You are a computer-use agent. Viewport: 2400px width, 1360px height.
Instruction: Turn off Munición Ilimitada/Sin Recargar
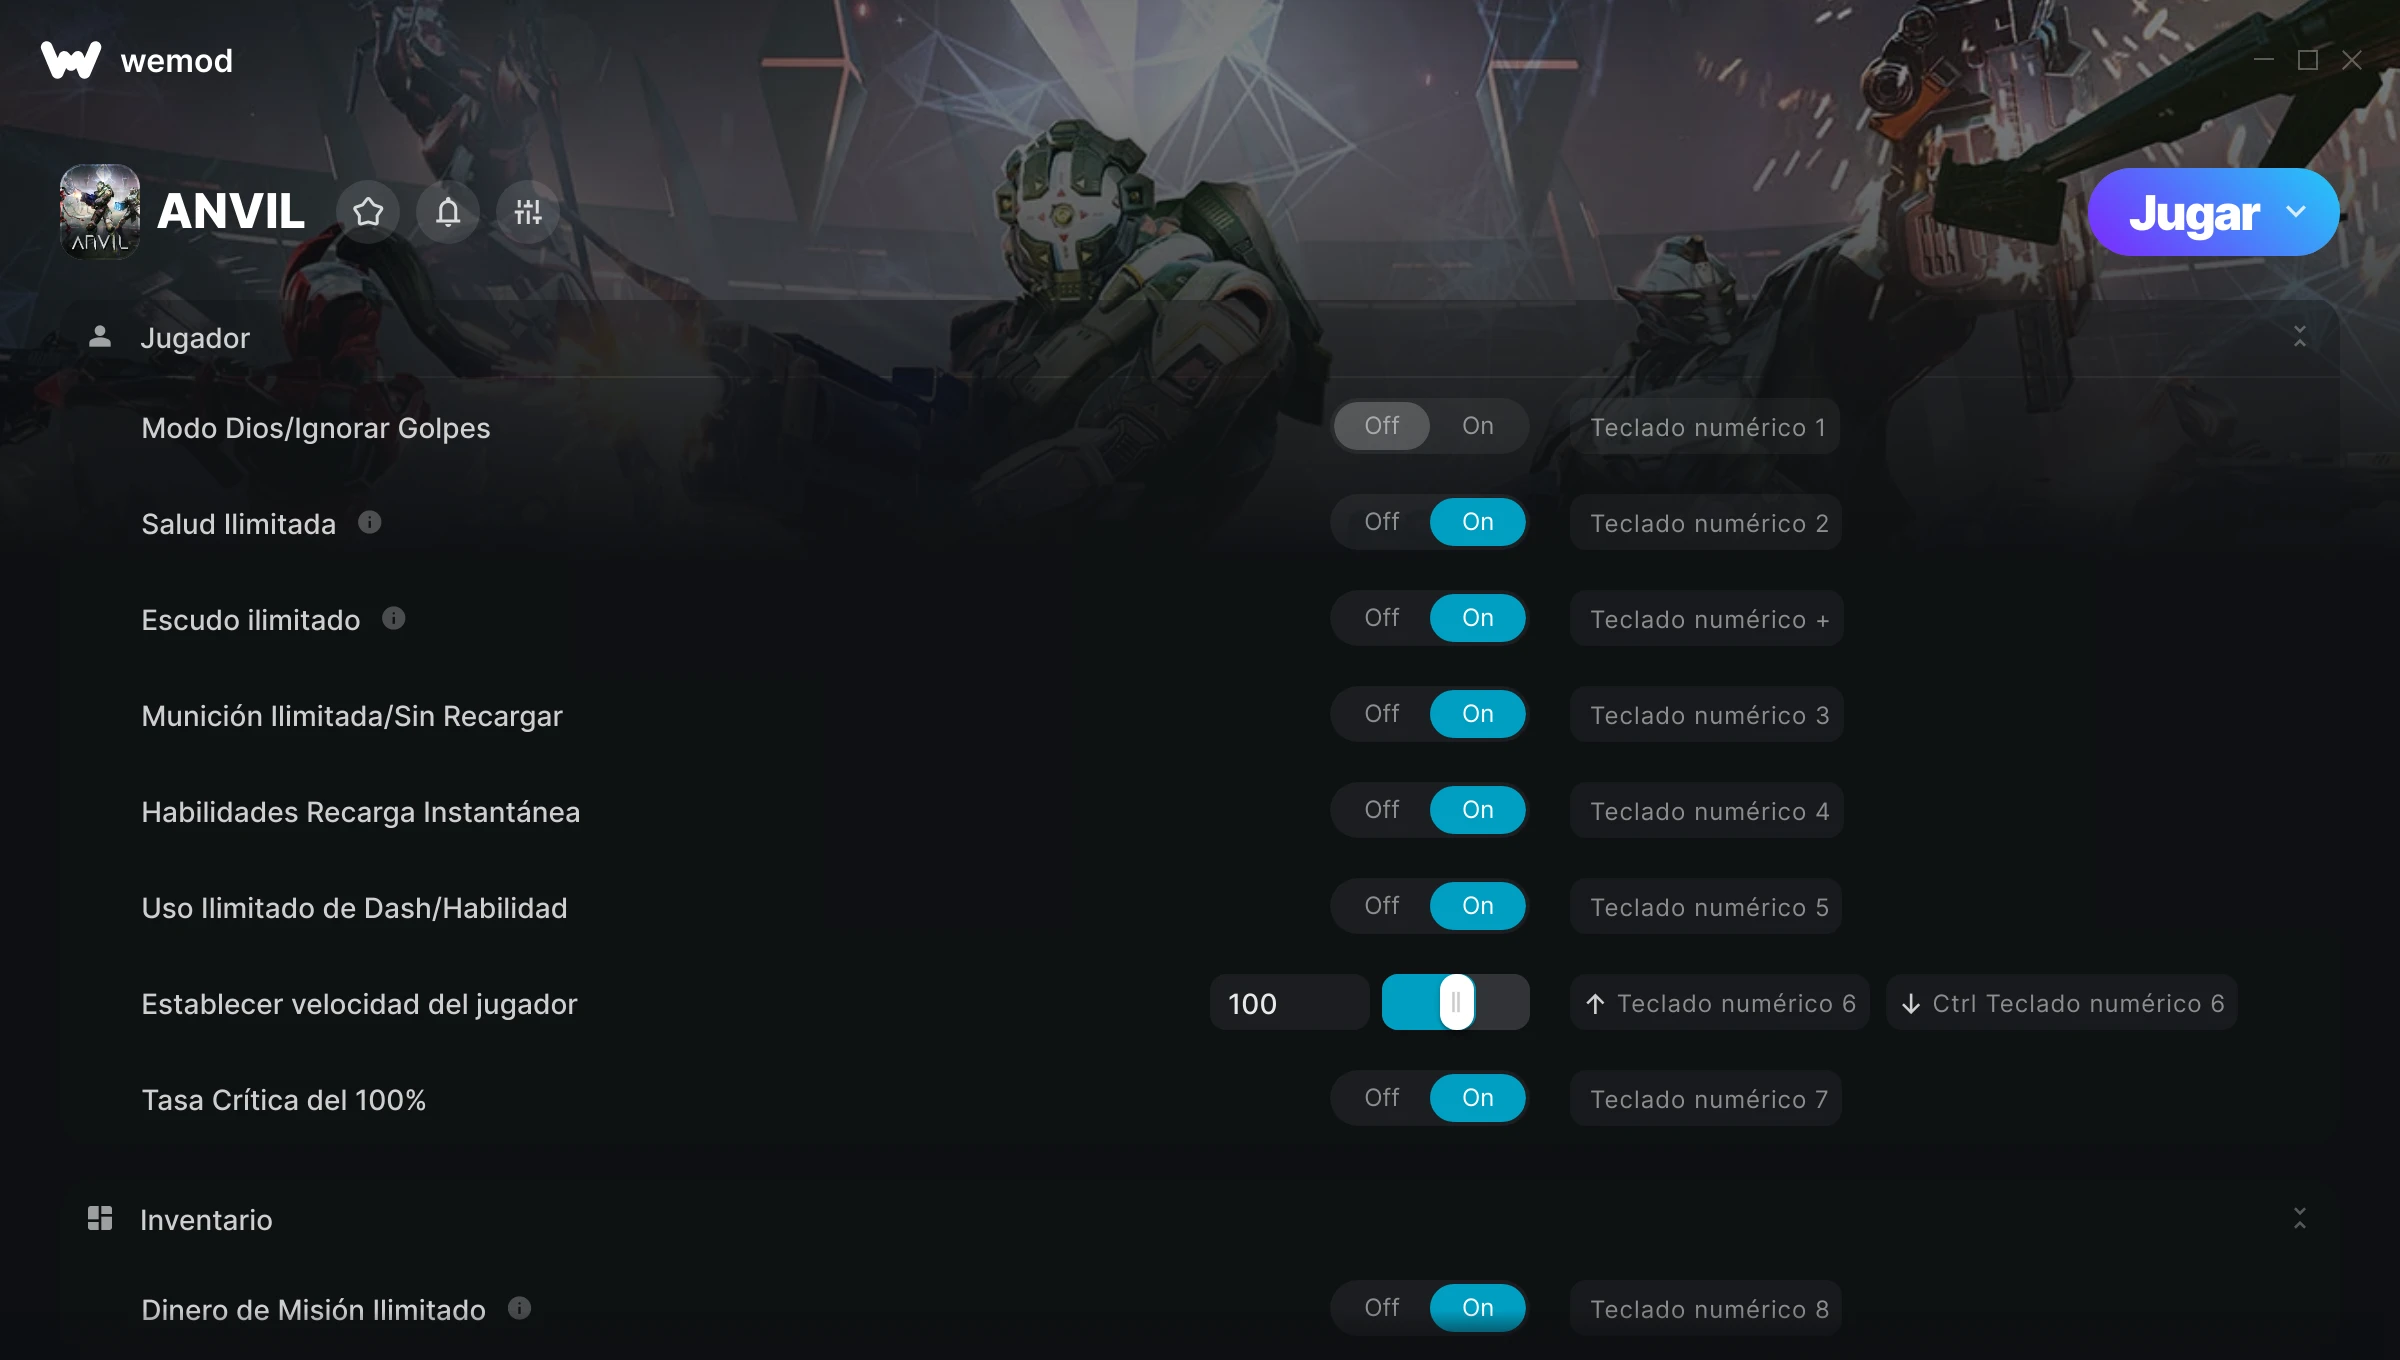1381,714
